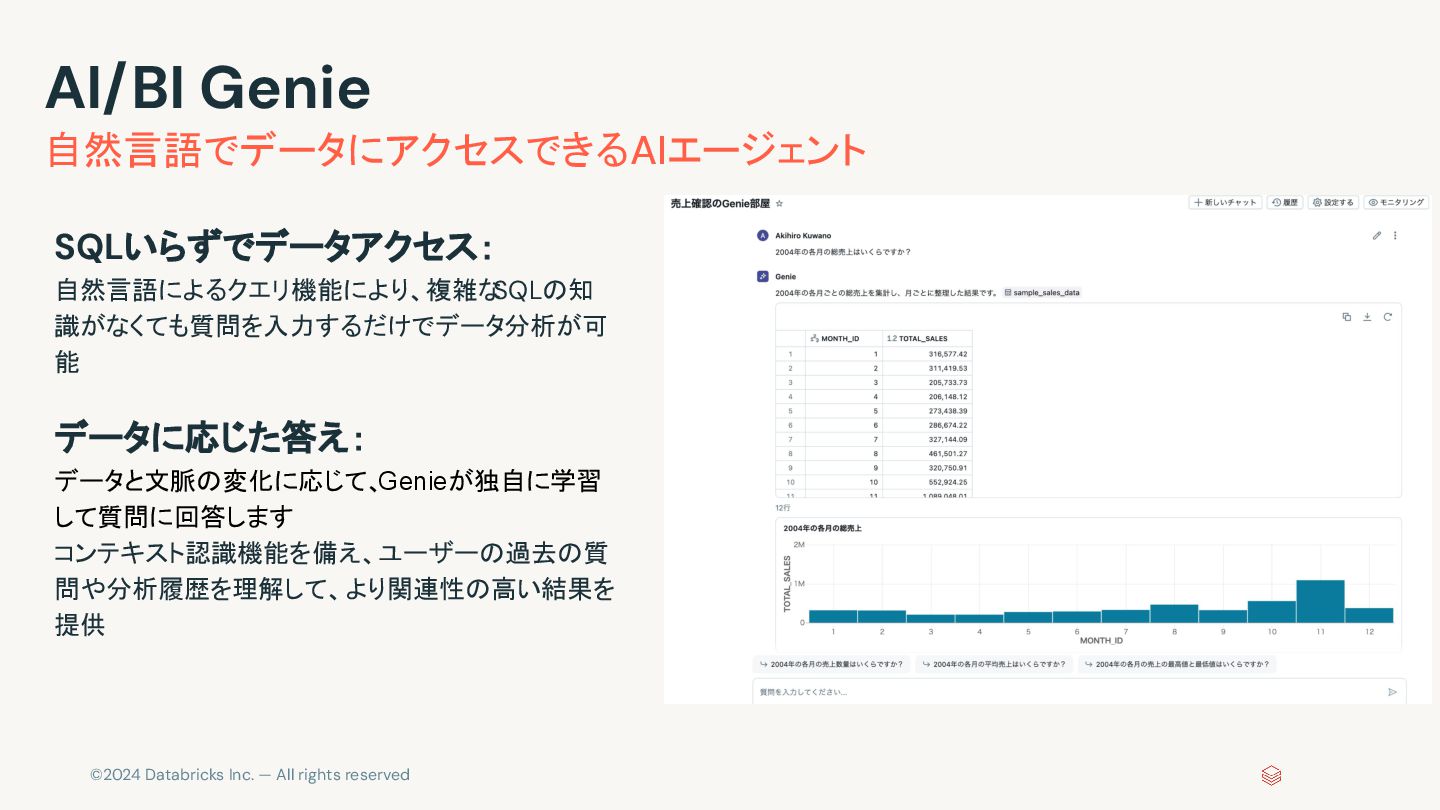
Task: Start a new chat with 新しいチャット
Action: (1225, 202)
